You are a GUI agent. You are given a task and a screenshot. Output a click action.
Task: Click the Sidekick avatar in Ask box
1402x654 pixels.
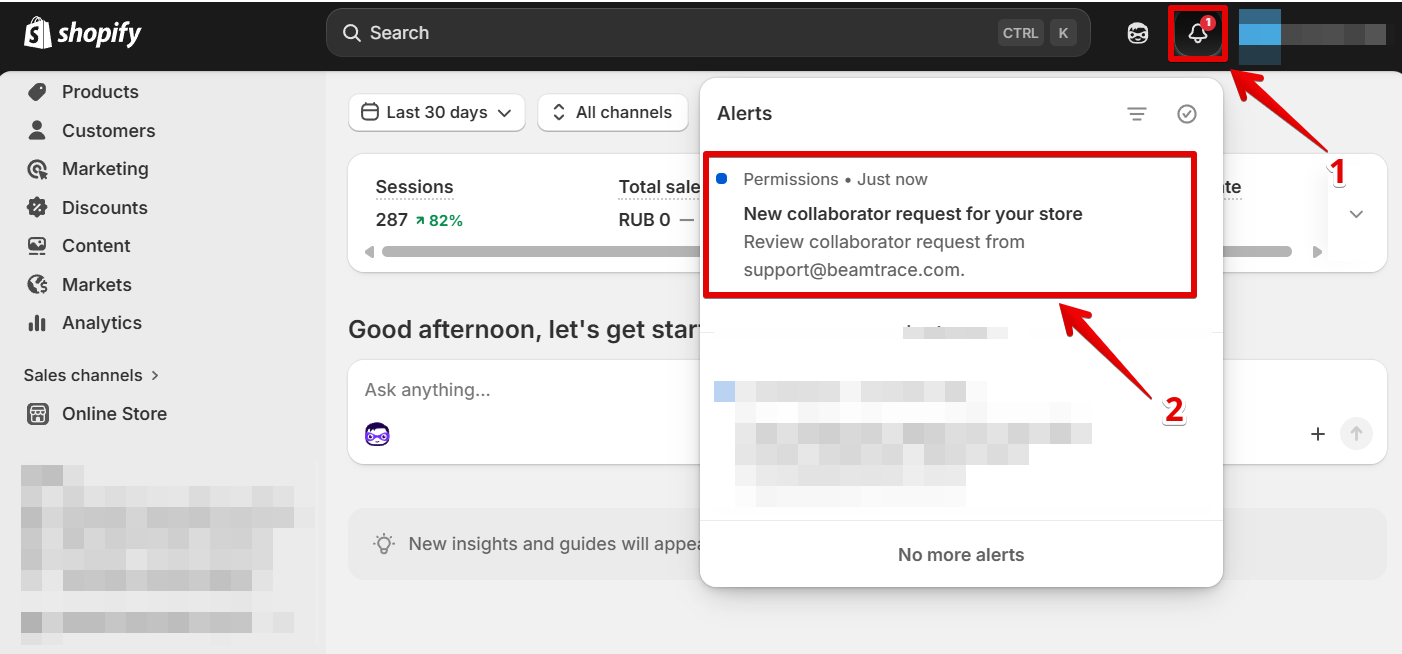(x=377, y=434)
